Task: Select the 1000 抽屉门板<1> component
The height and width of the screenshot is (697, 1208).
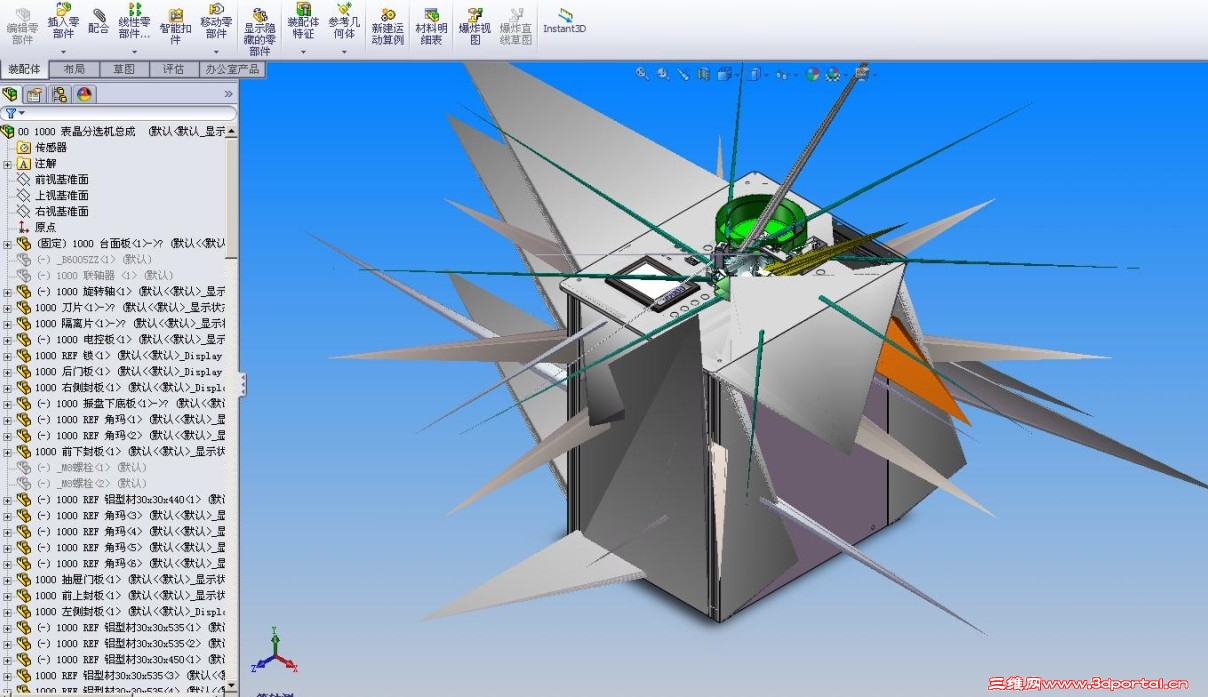Action: 121,579
